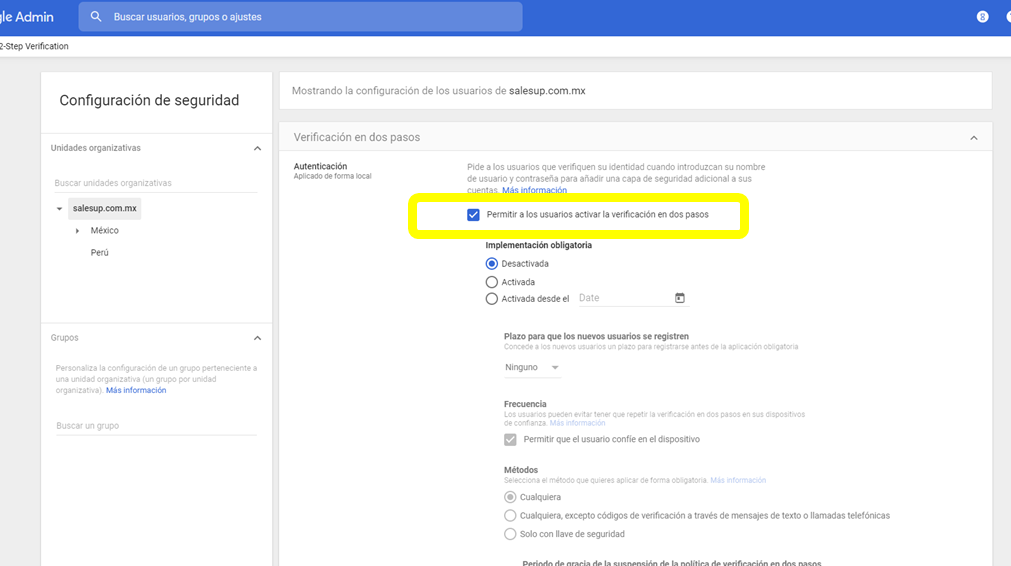Open the date picker calendar icon
Screen dimensions: 1011x566
tap(680, 298)
